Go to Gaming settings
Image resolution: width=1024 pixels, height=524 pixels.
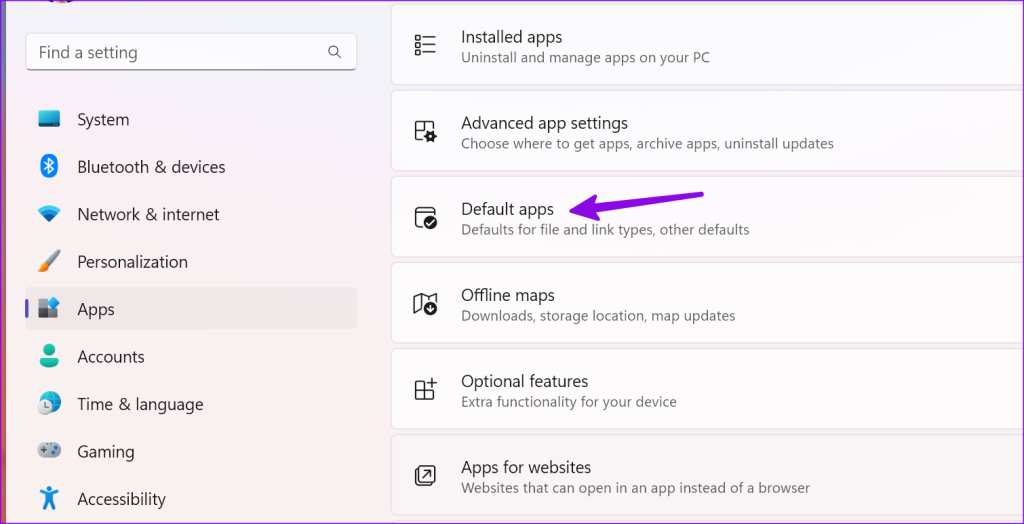pos(191,451)
